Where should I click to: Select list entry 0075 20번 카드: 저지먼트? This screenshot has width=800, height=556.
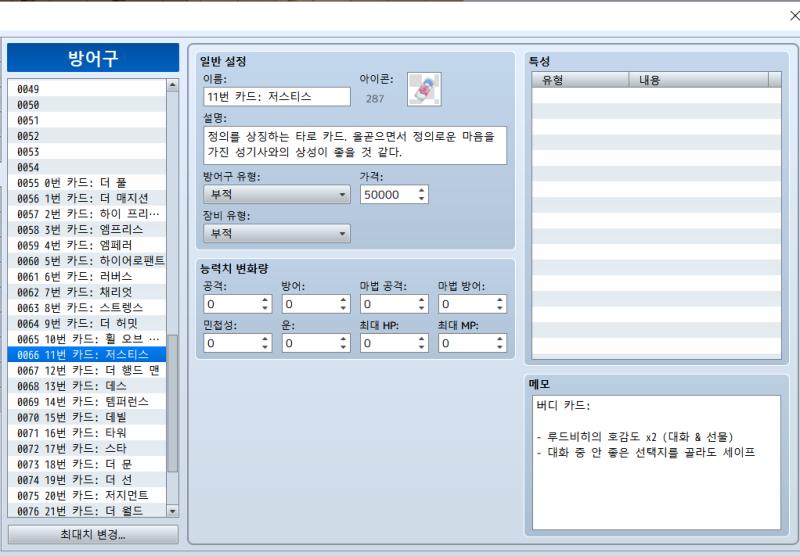point(87,495)
